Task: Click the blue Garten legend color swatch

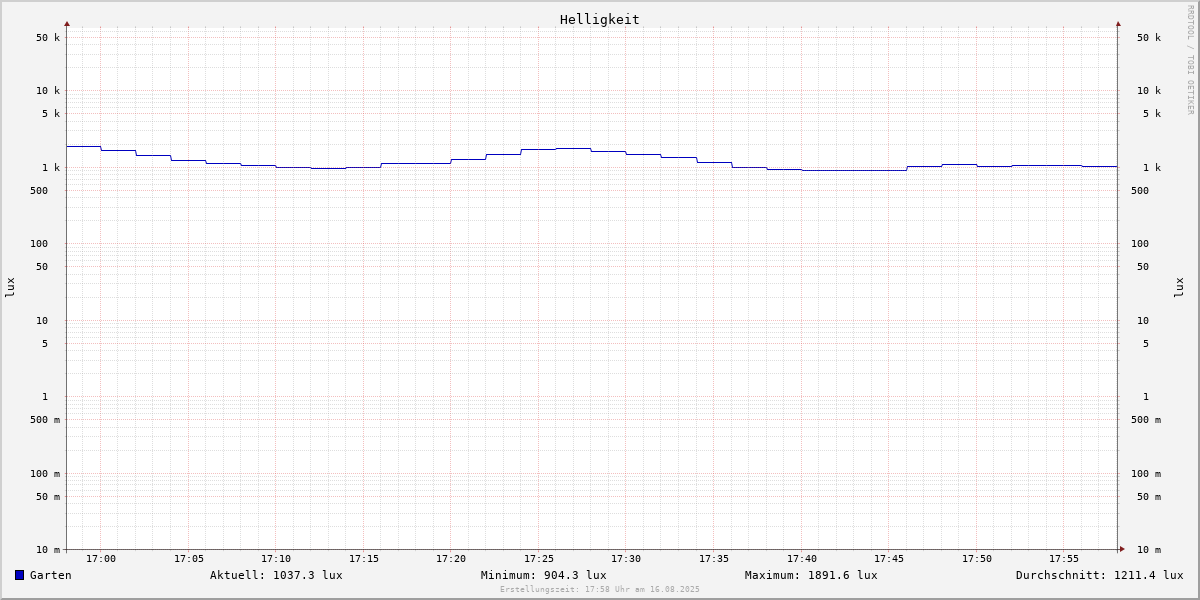Action: coord(19,575)
